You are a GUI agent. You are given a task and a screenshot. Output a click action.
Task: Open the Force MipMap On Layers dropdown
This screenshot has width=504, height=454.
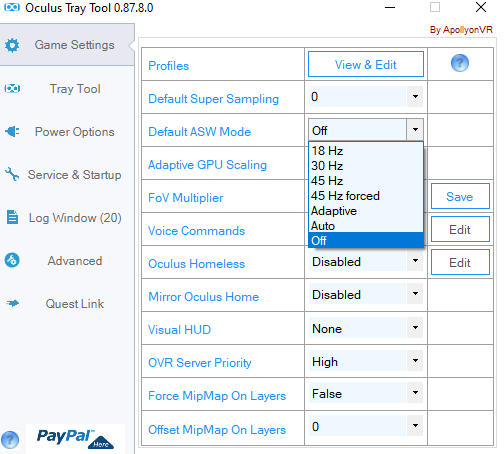pyautogui.click(x=415, y=392)
